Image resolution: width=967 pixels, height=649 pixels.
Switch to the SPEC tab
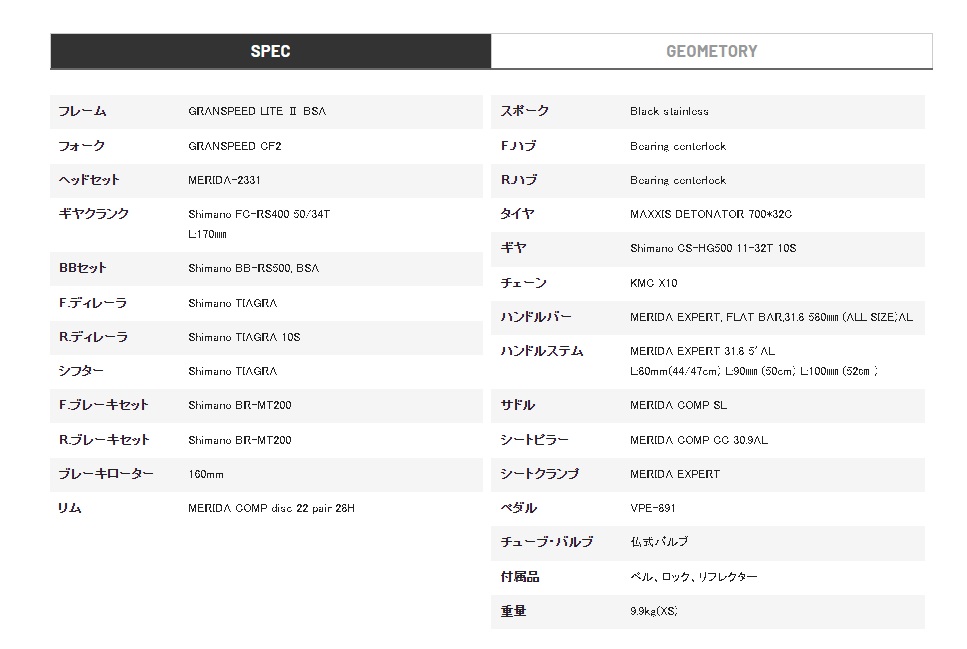[270, 51]
